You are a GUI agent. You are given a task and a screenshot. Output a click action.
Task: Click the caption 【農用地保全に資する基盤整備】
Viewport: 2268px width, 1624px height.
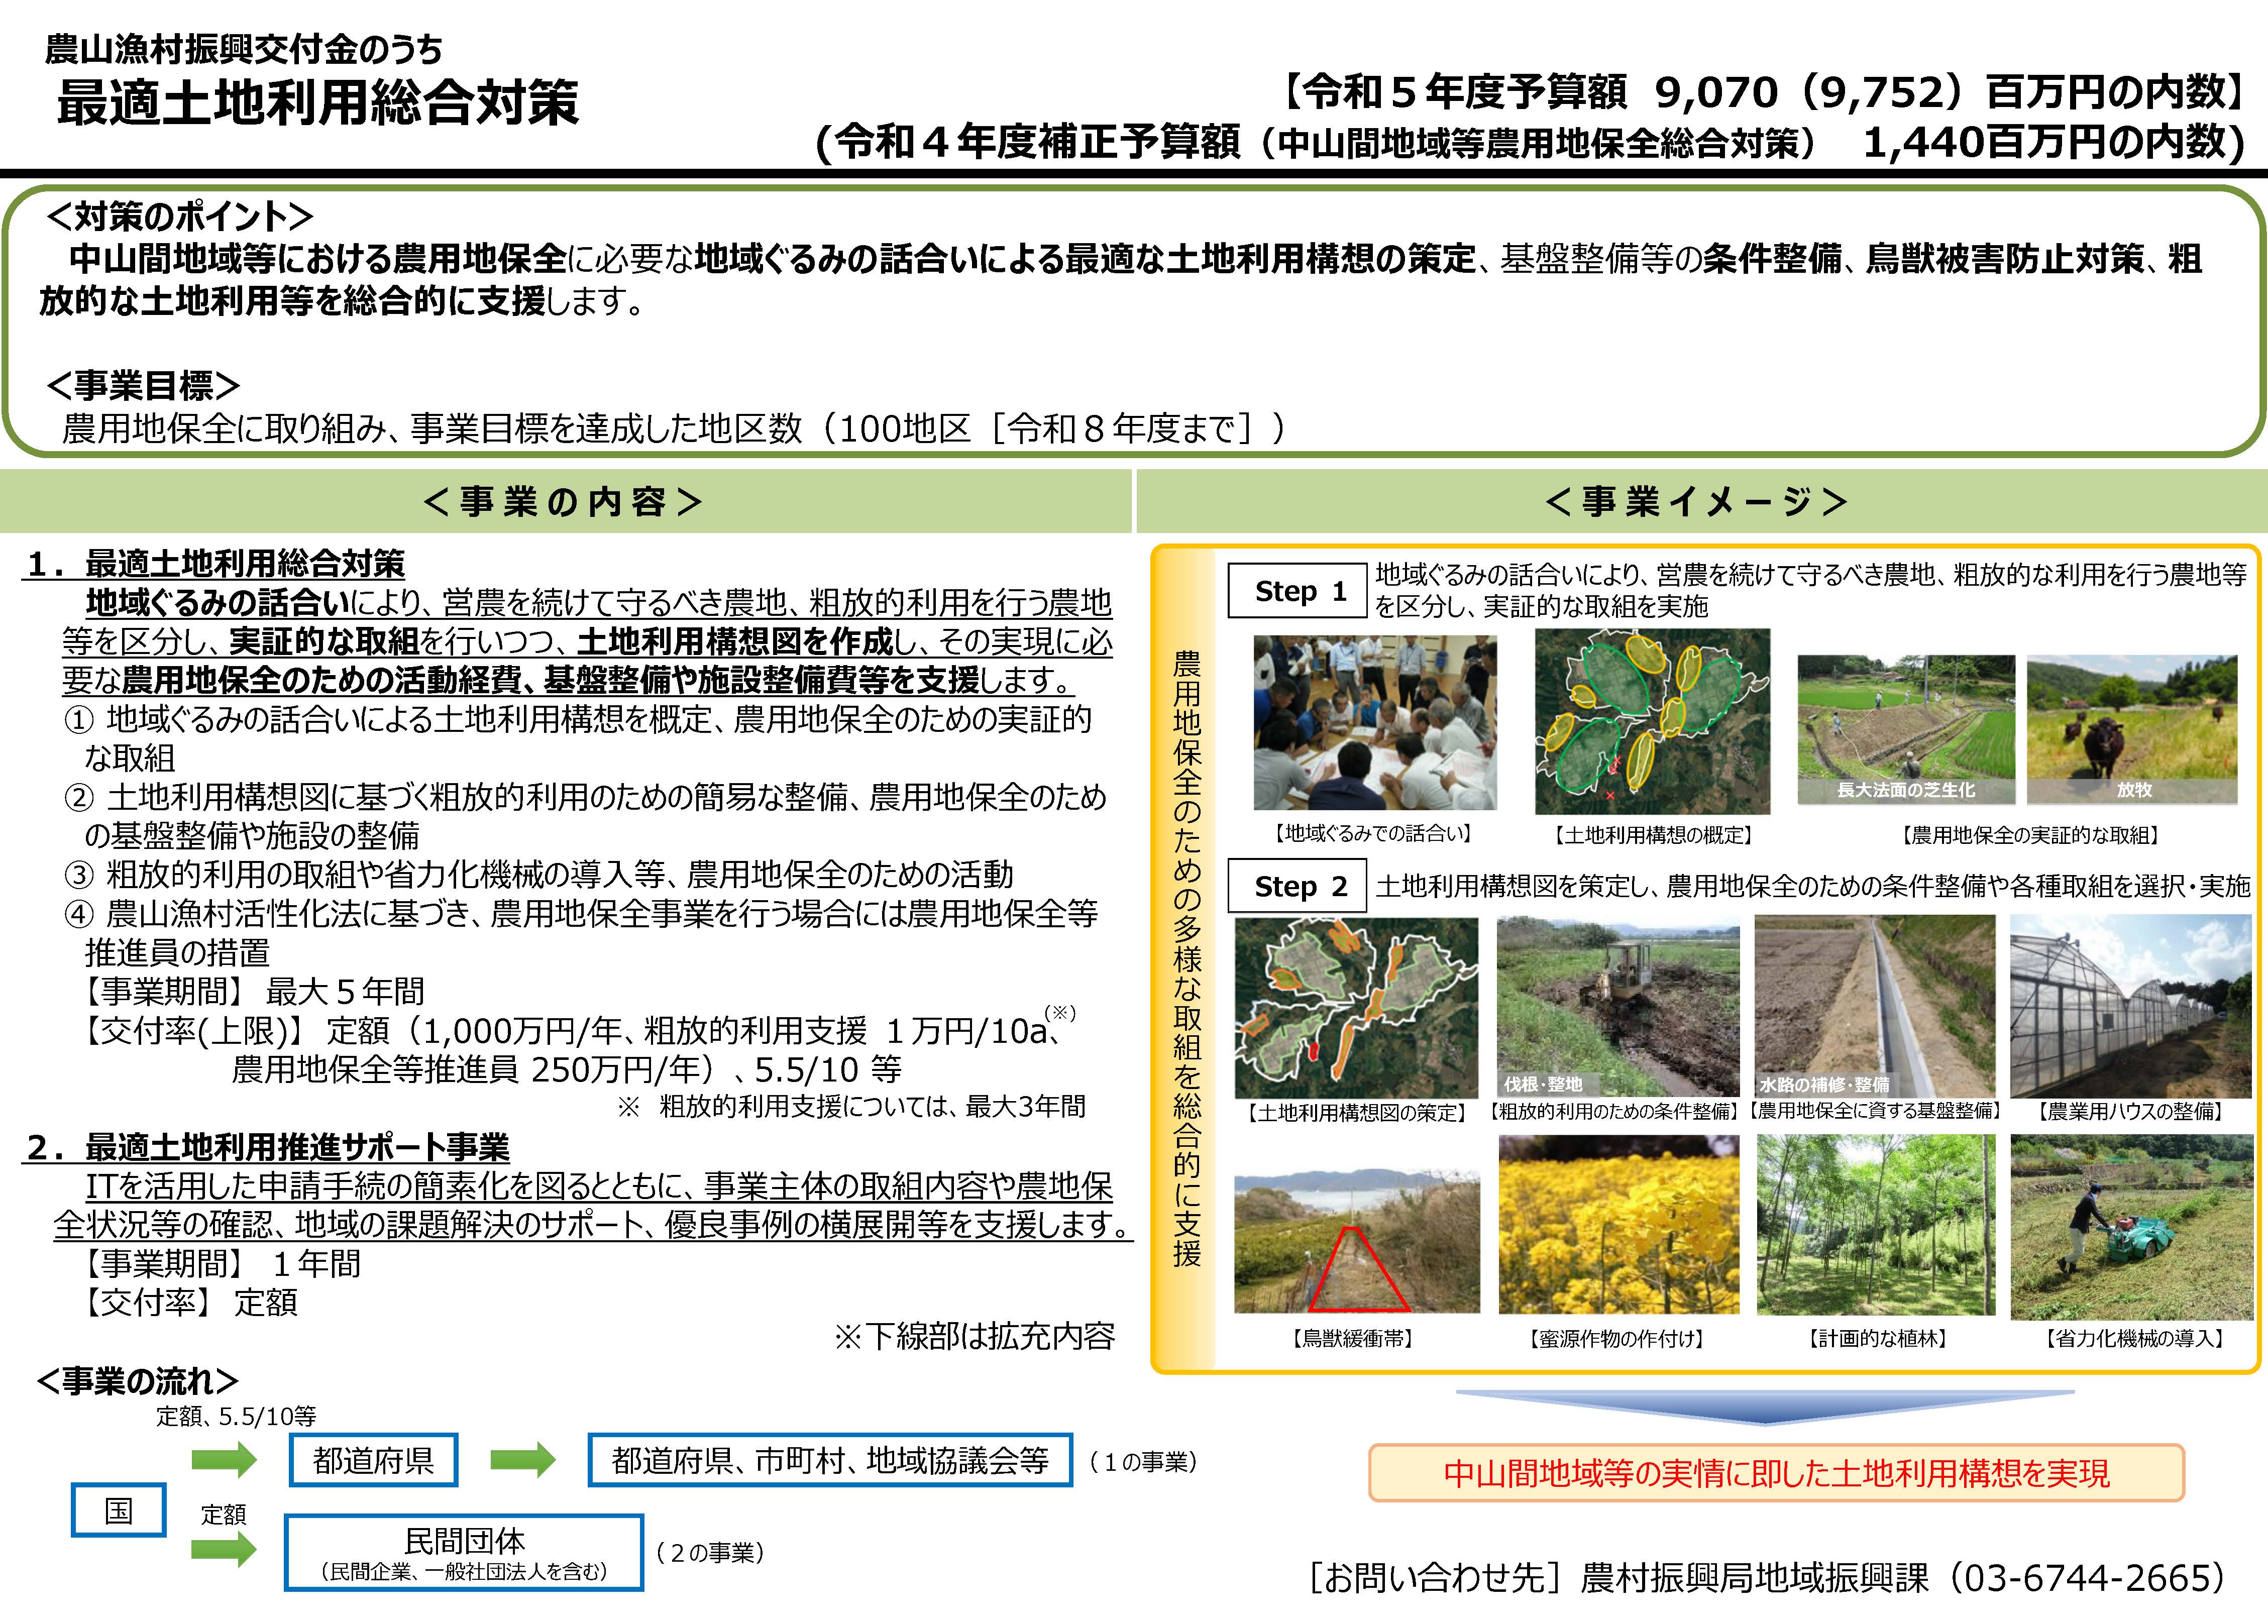1876,1110
